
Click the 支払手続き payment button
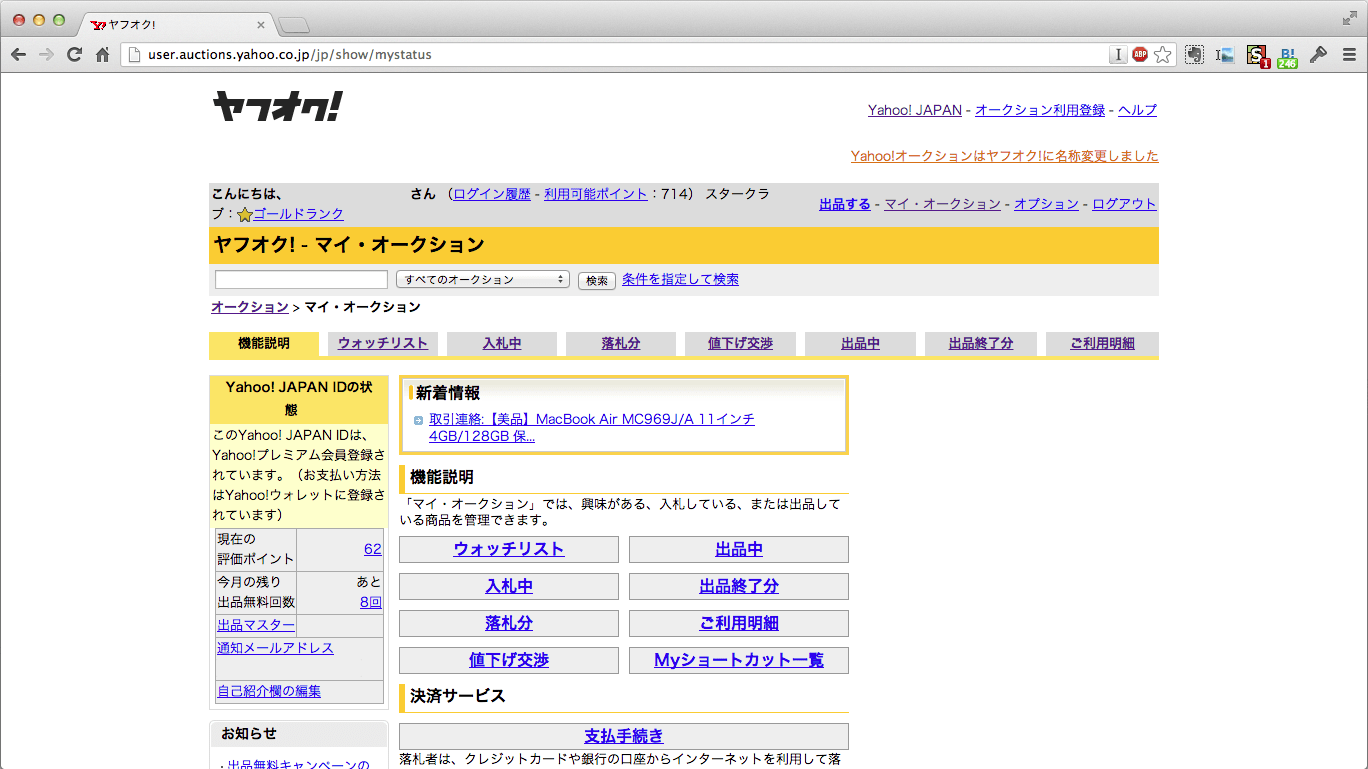click(x=624, y=736)
